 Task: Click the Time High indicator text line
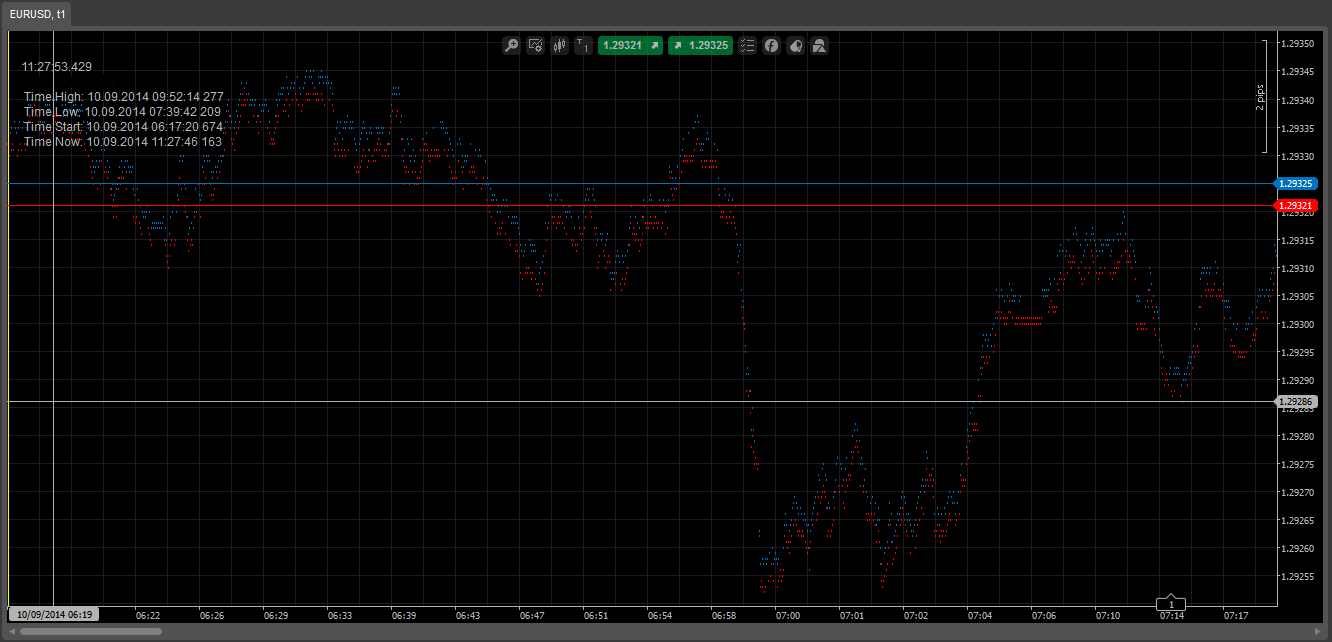click(x=123, y=97)
